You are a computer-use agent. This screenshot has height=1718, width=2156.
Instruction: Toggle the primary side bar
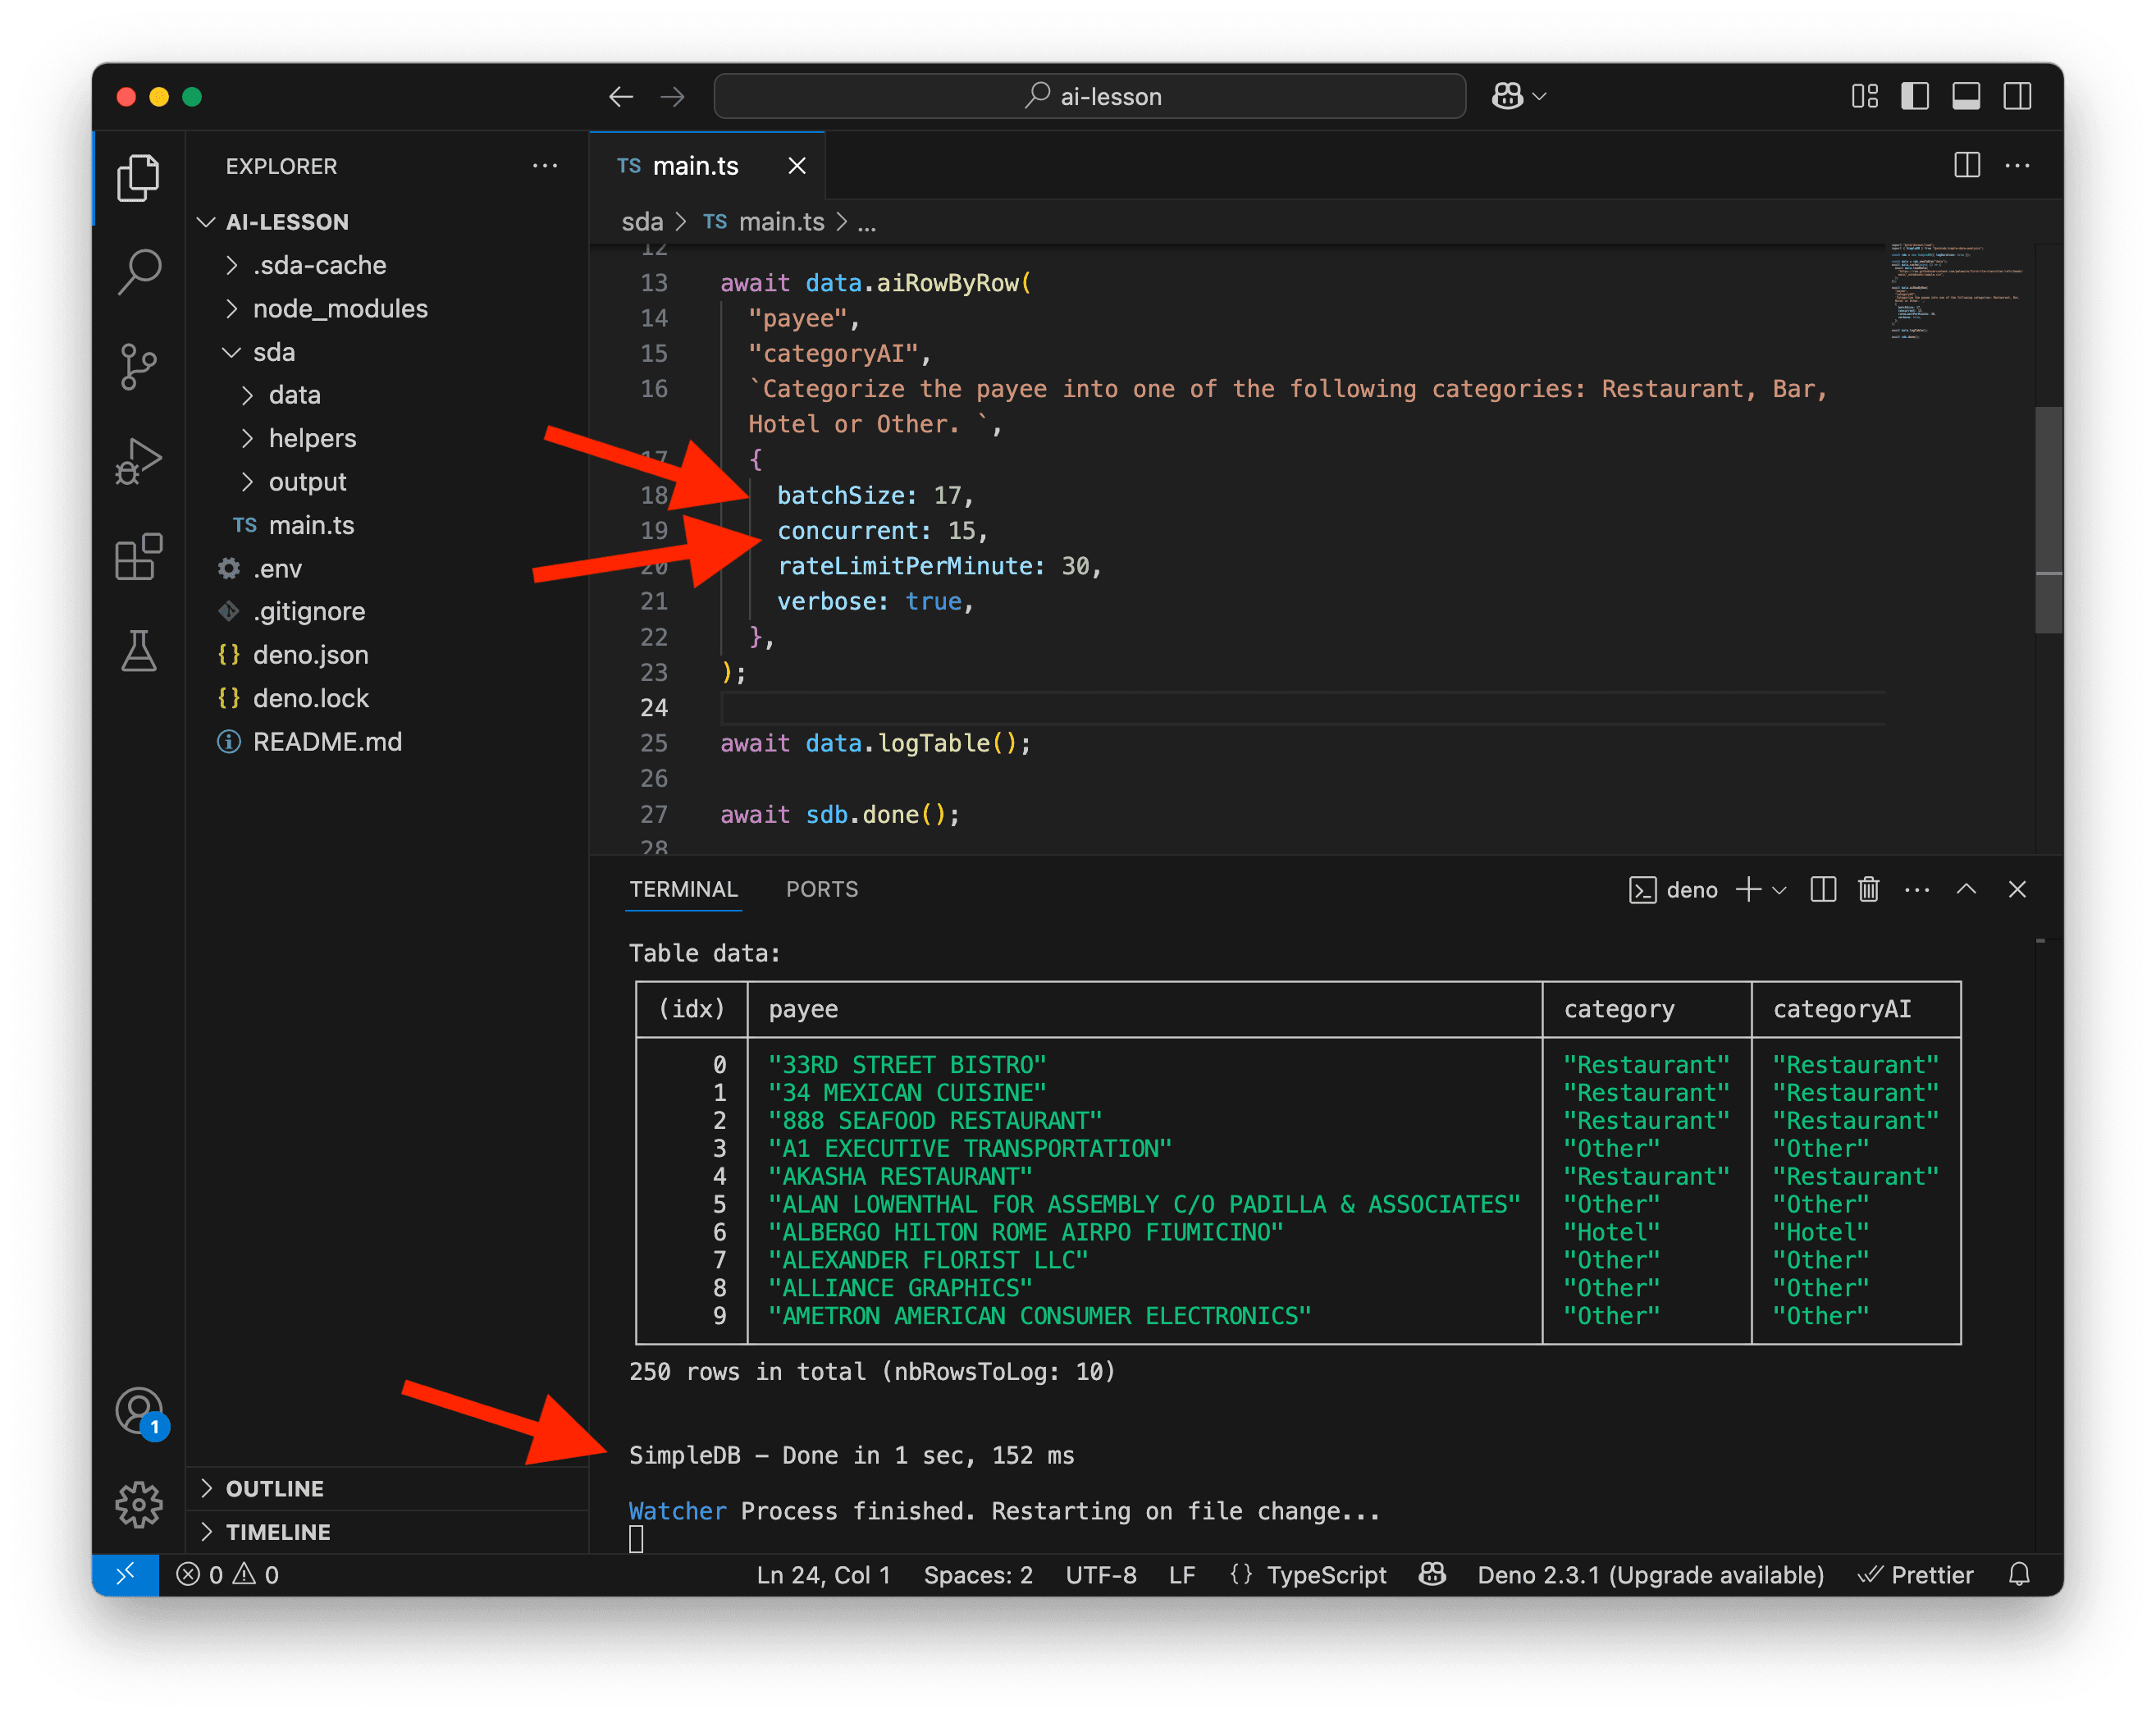(1915, 96)
